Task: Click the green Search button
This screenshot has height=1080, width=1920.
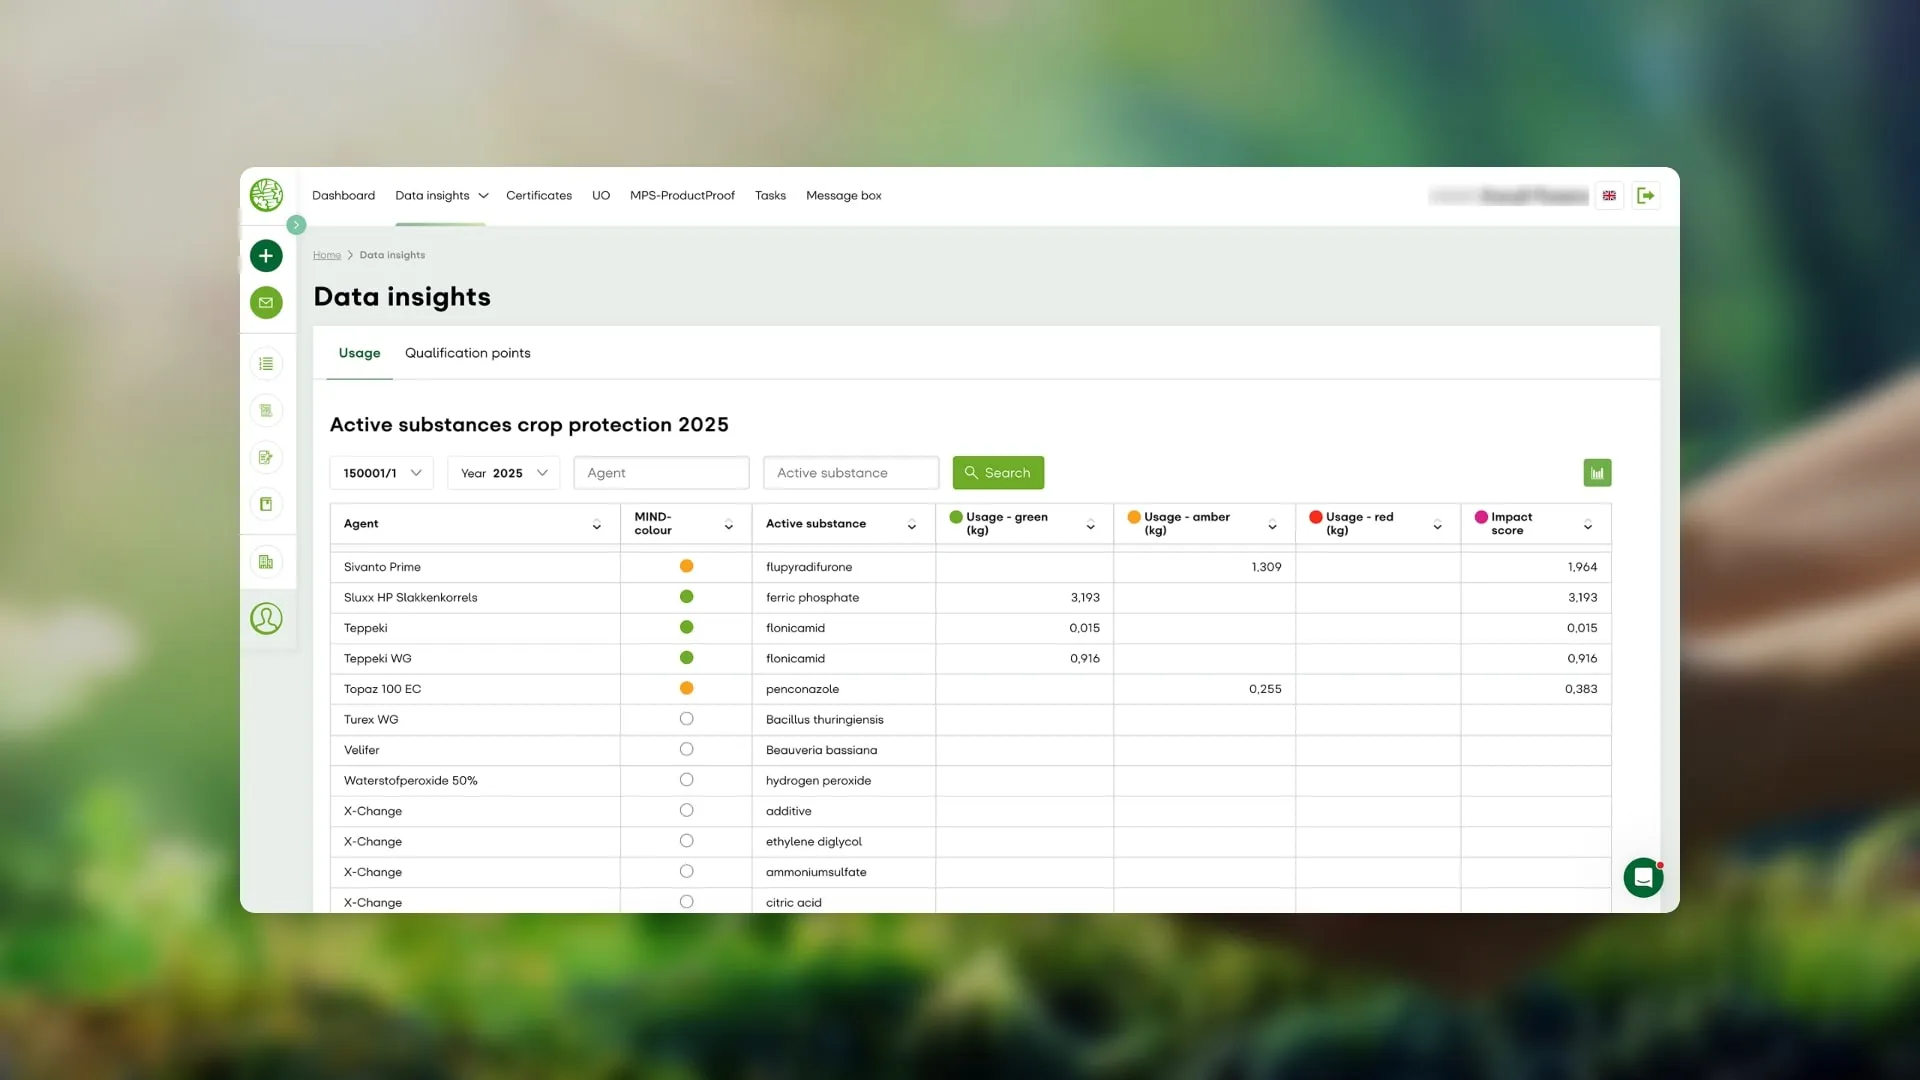Action: [998, 473]
